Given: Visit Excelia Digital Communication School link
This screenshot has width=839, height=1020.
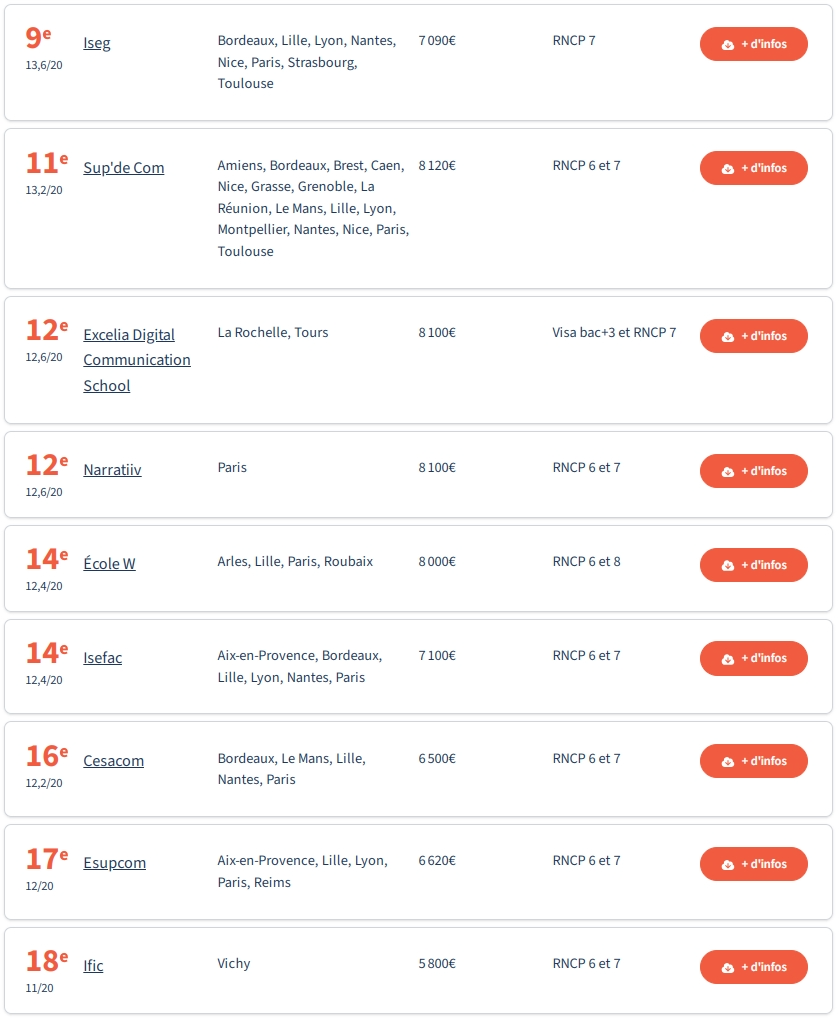Looking at the screenshot, I should [137, 360].
